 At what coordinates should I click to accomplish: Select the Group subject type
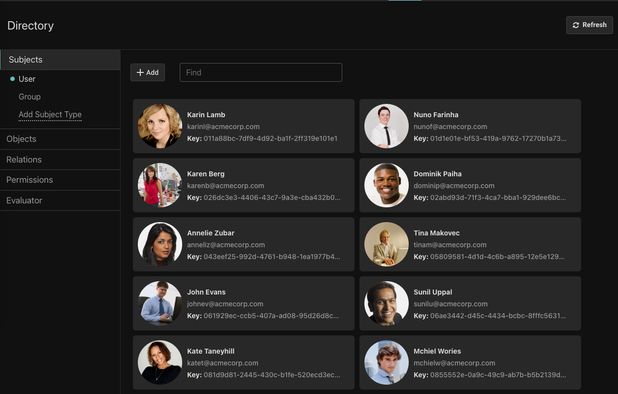[x=30, y=97]
